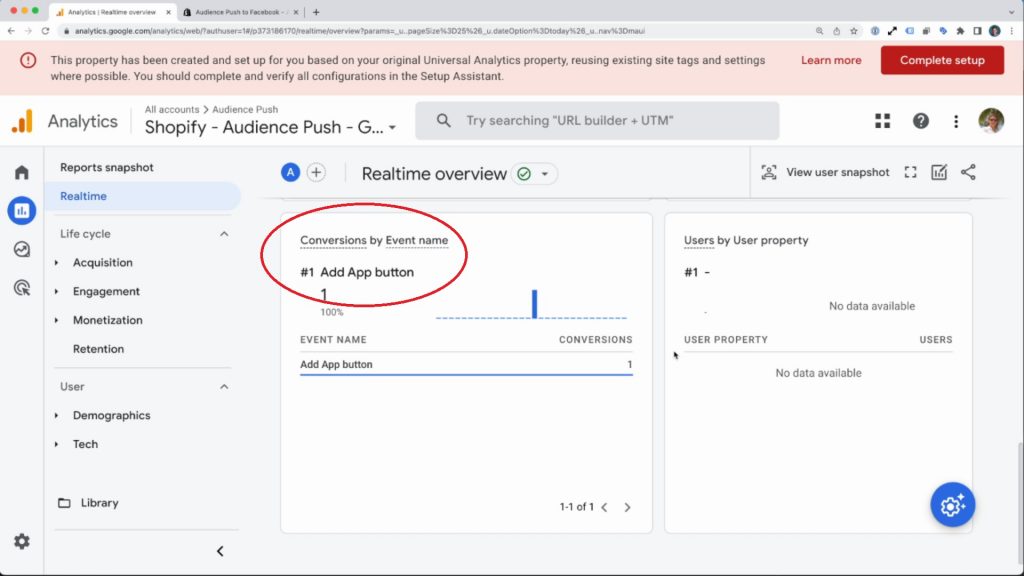Click the Customize report chart icon

coord(939,172)
